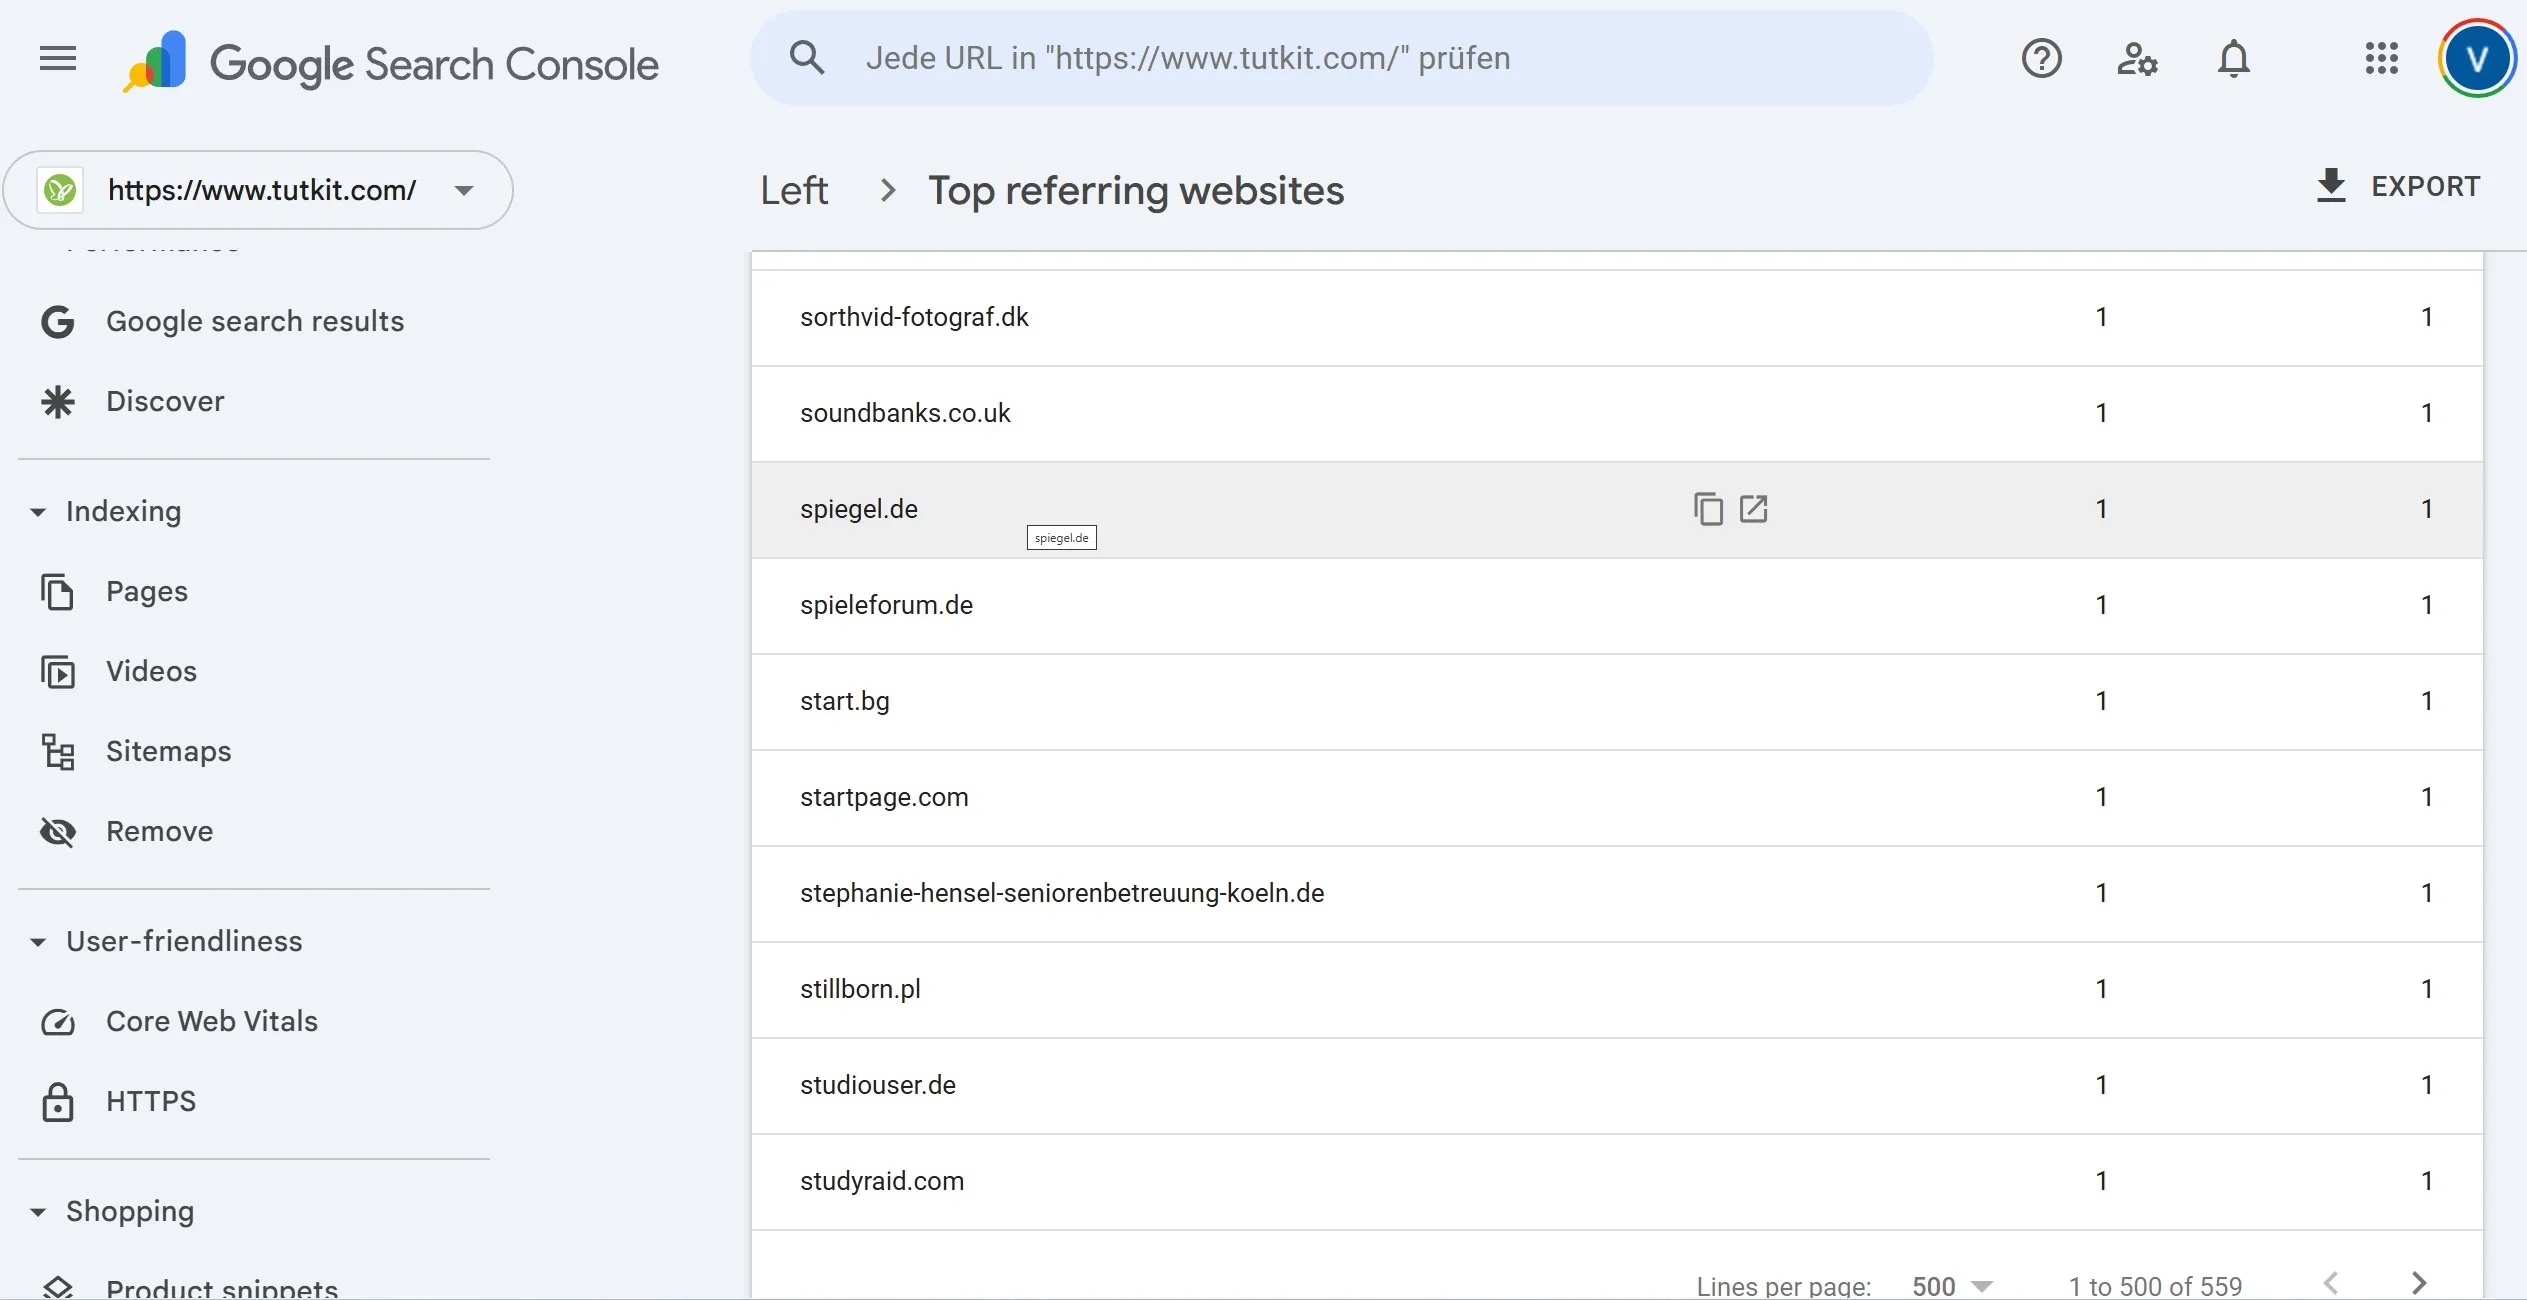Focus the URL inspection search field

coord(1341,58)
